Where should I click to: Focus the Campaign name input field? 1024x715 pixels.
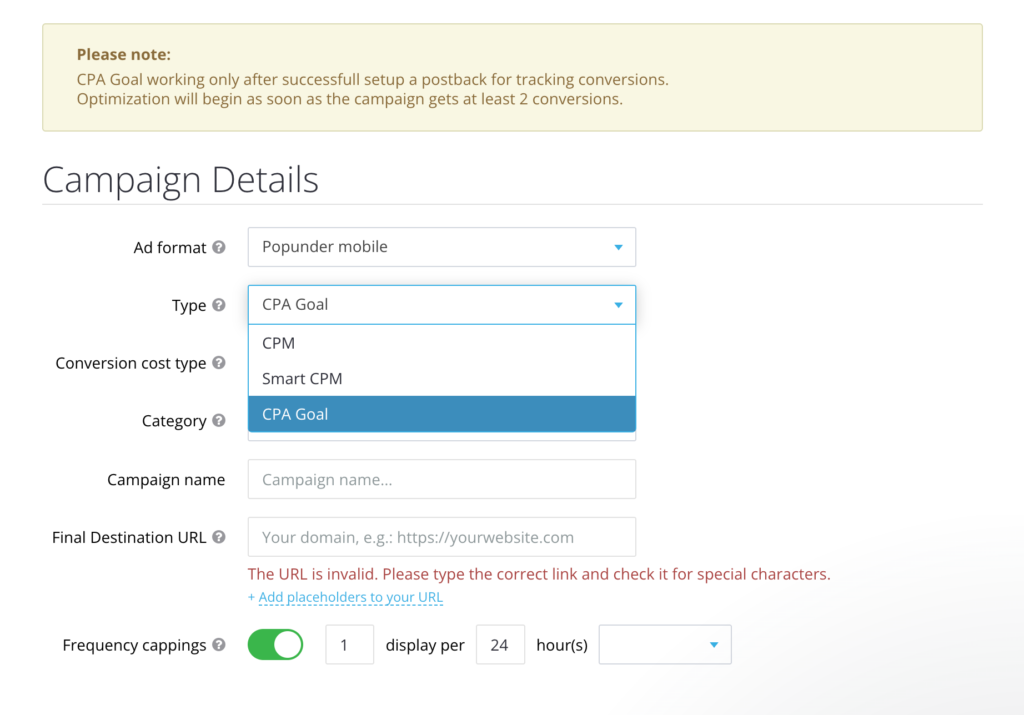[441, 479]
